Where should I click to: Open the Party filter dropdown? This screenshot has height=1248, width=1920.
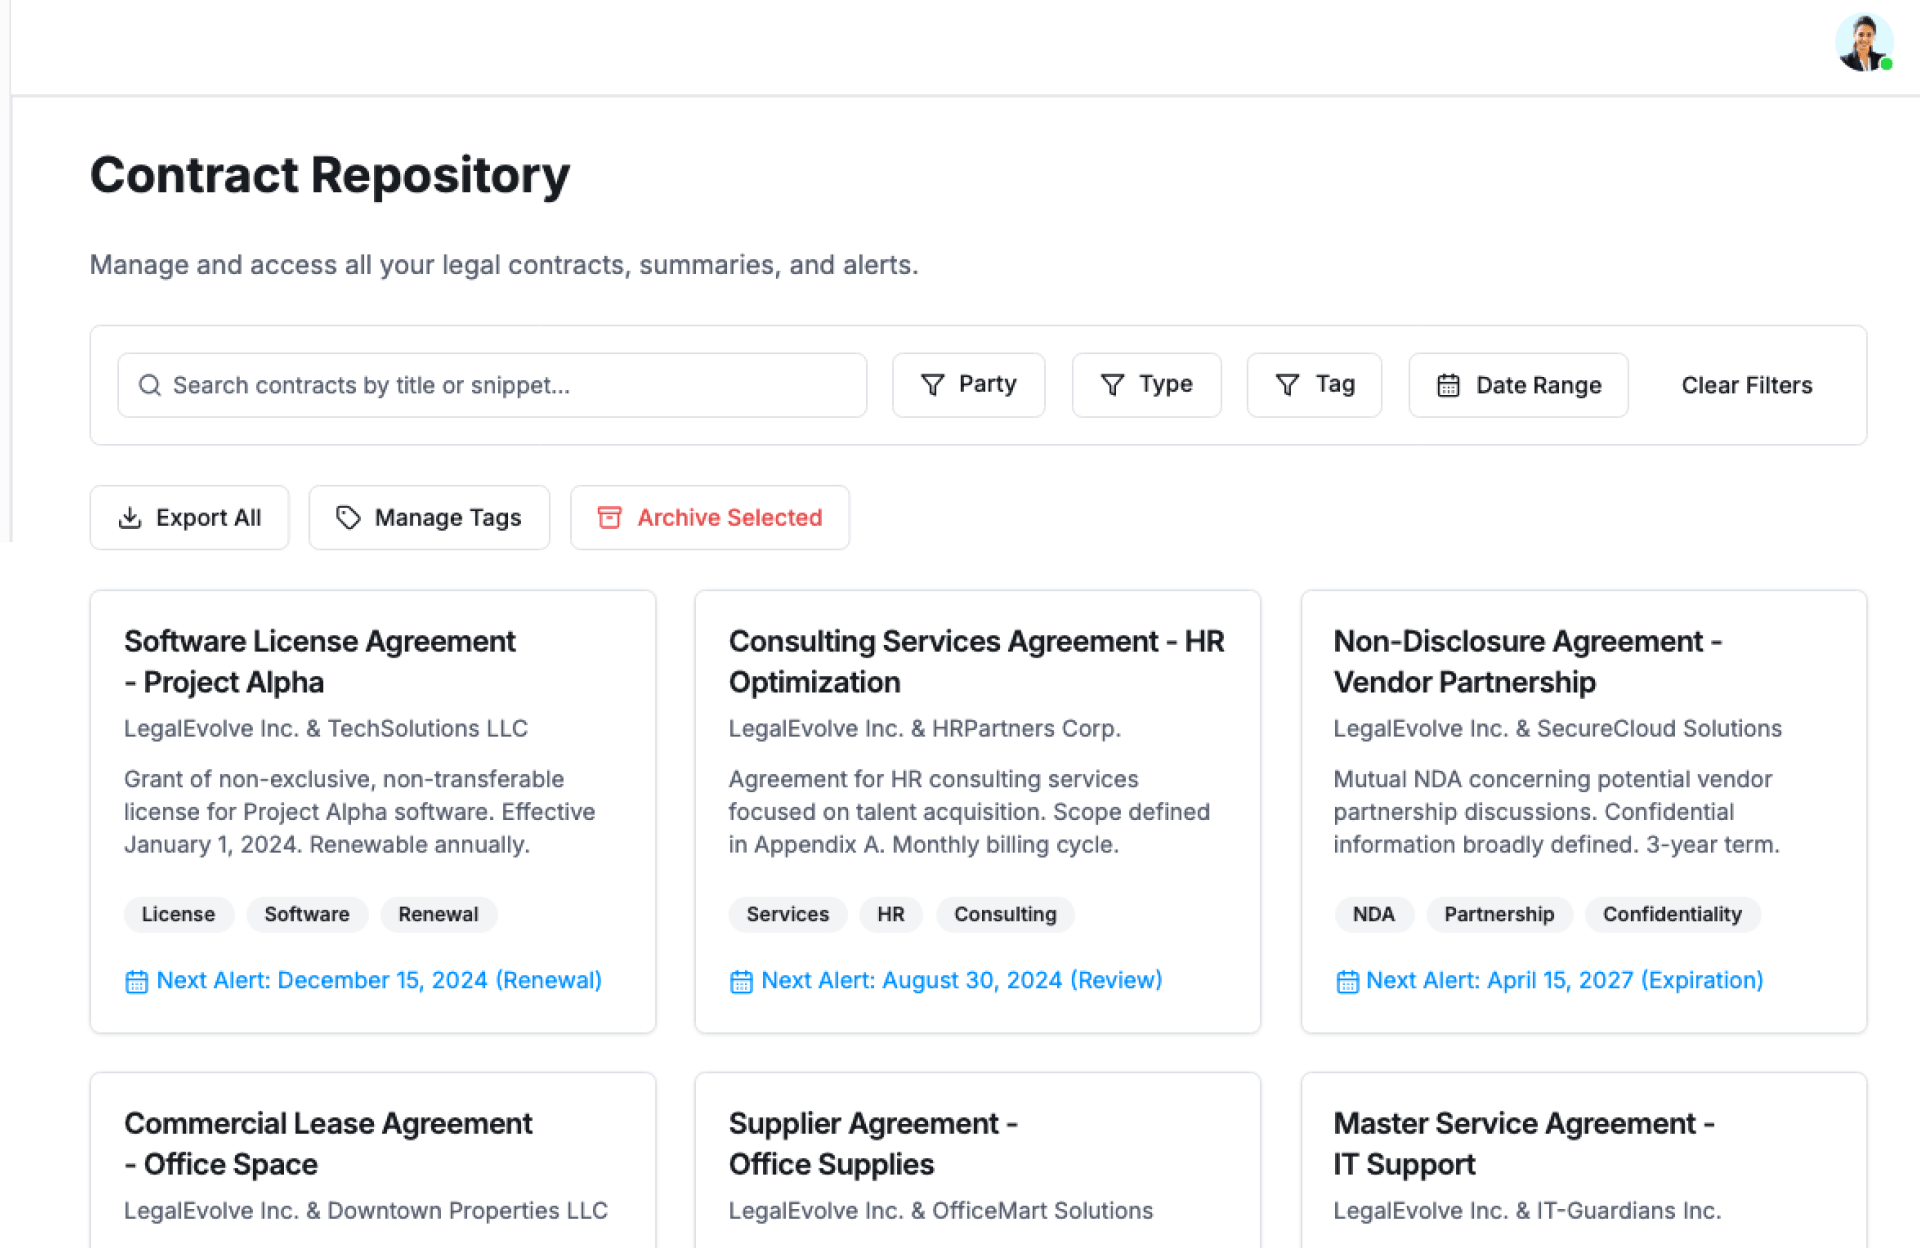[x=968, y=385]
